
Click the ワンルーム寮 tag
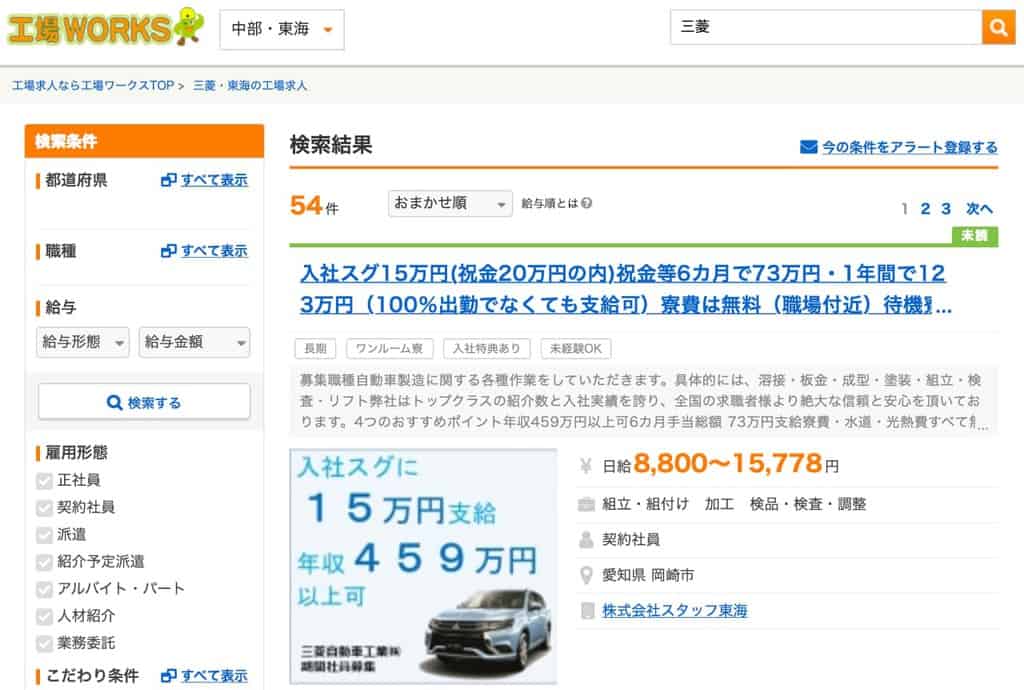pos(389,349)
